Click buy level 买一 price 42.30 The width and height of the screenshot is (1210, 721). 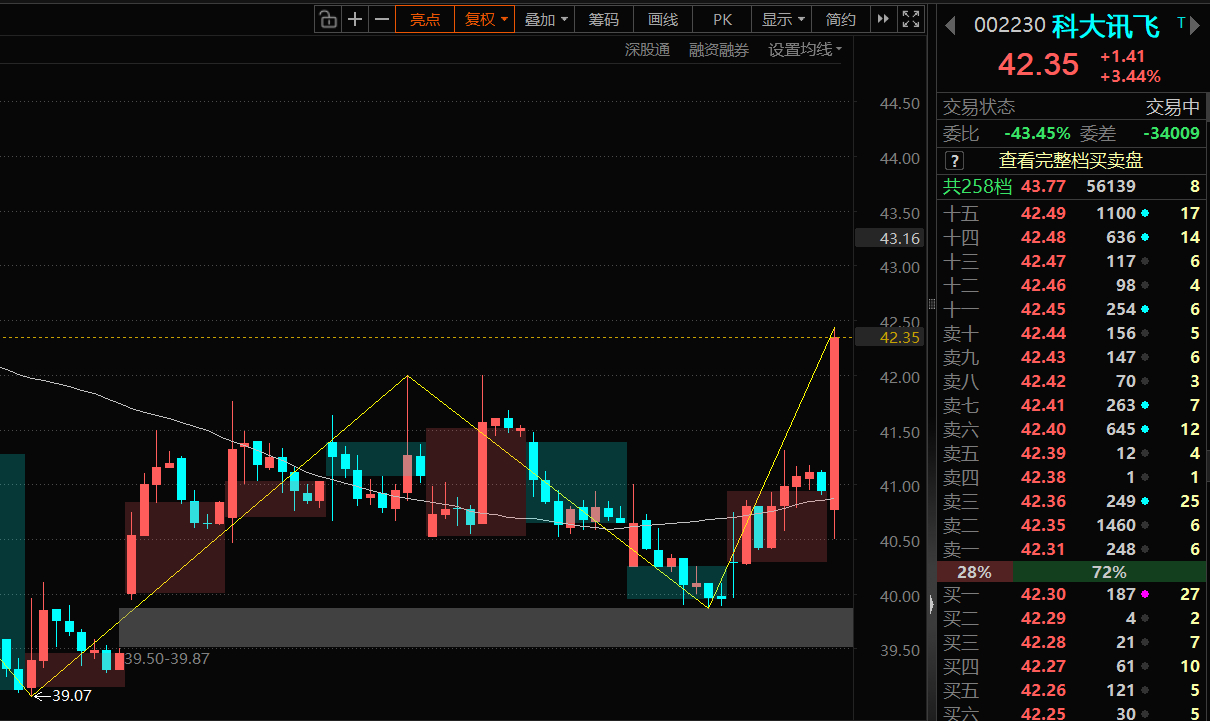[1043, 594]
